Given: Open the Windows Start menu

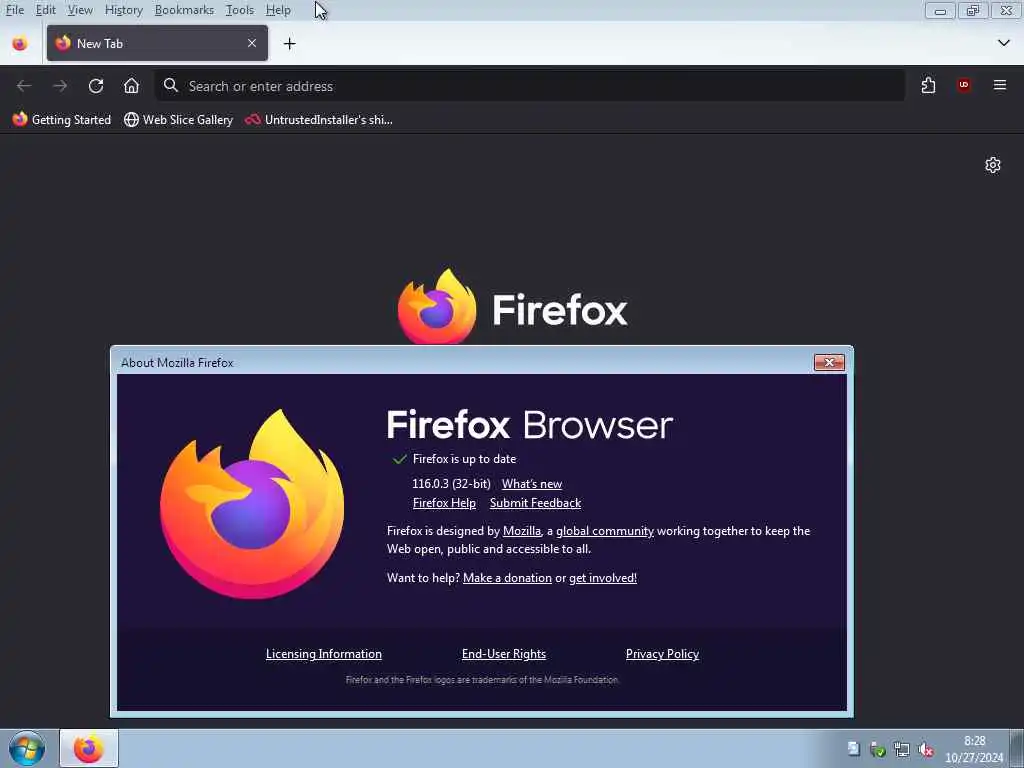Looking at the screenshot, I should 27,748.
